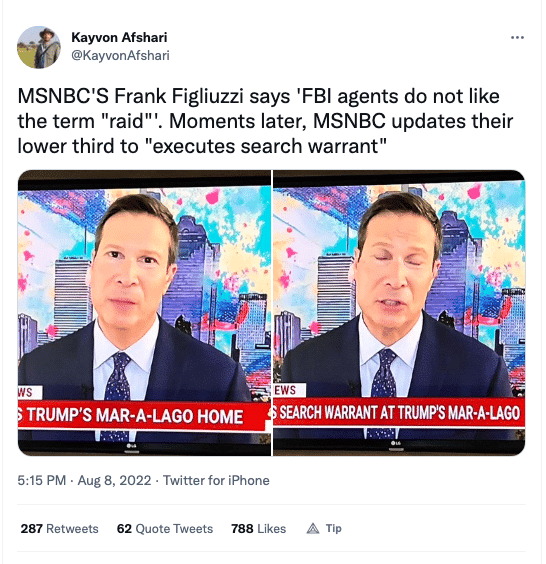Click the Tip label text
The image size is (546, 564).
point(333,528)
